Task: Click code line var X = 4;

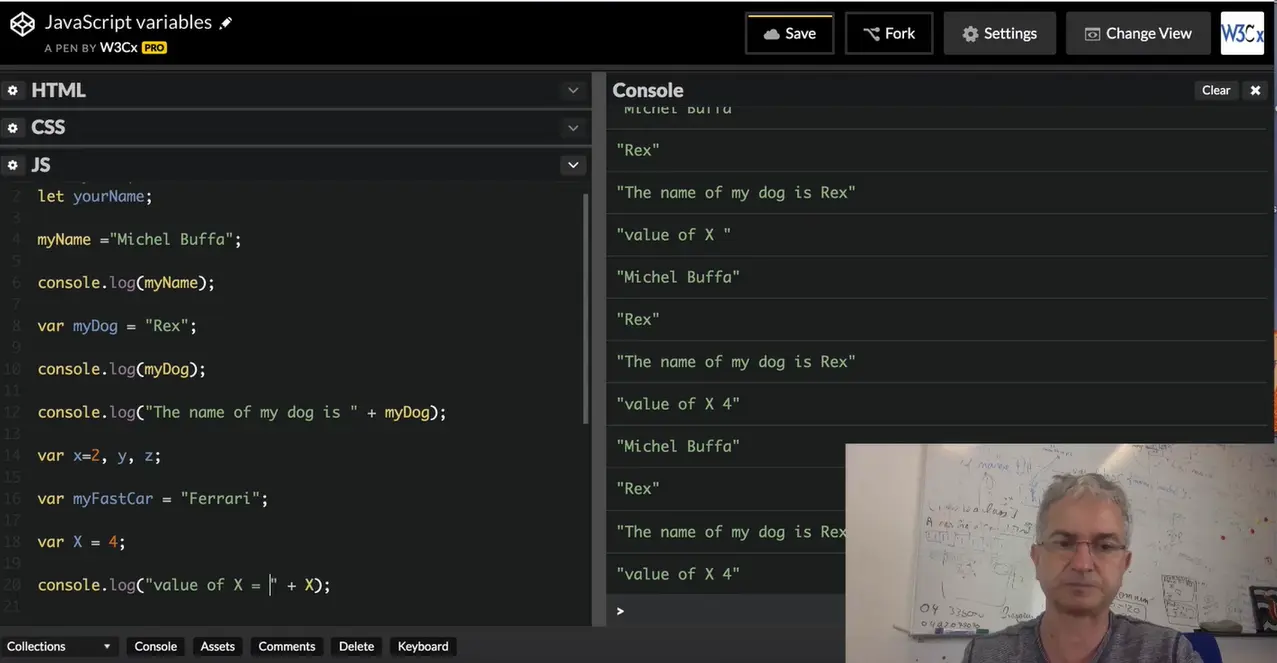Action: point(82,541)
